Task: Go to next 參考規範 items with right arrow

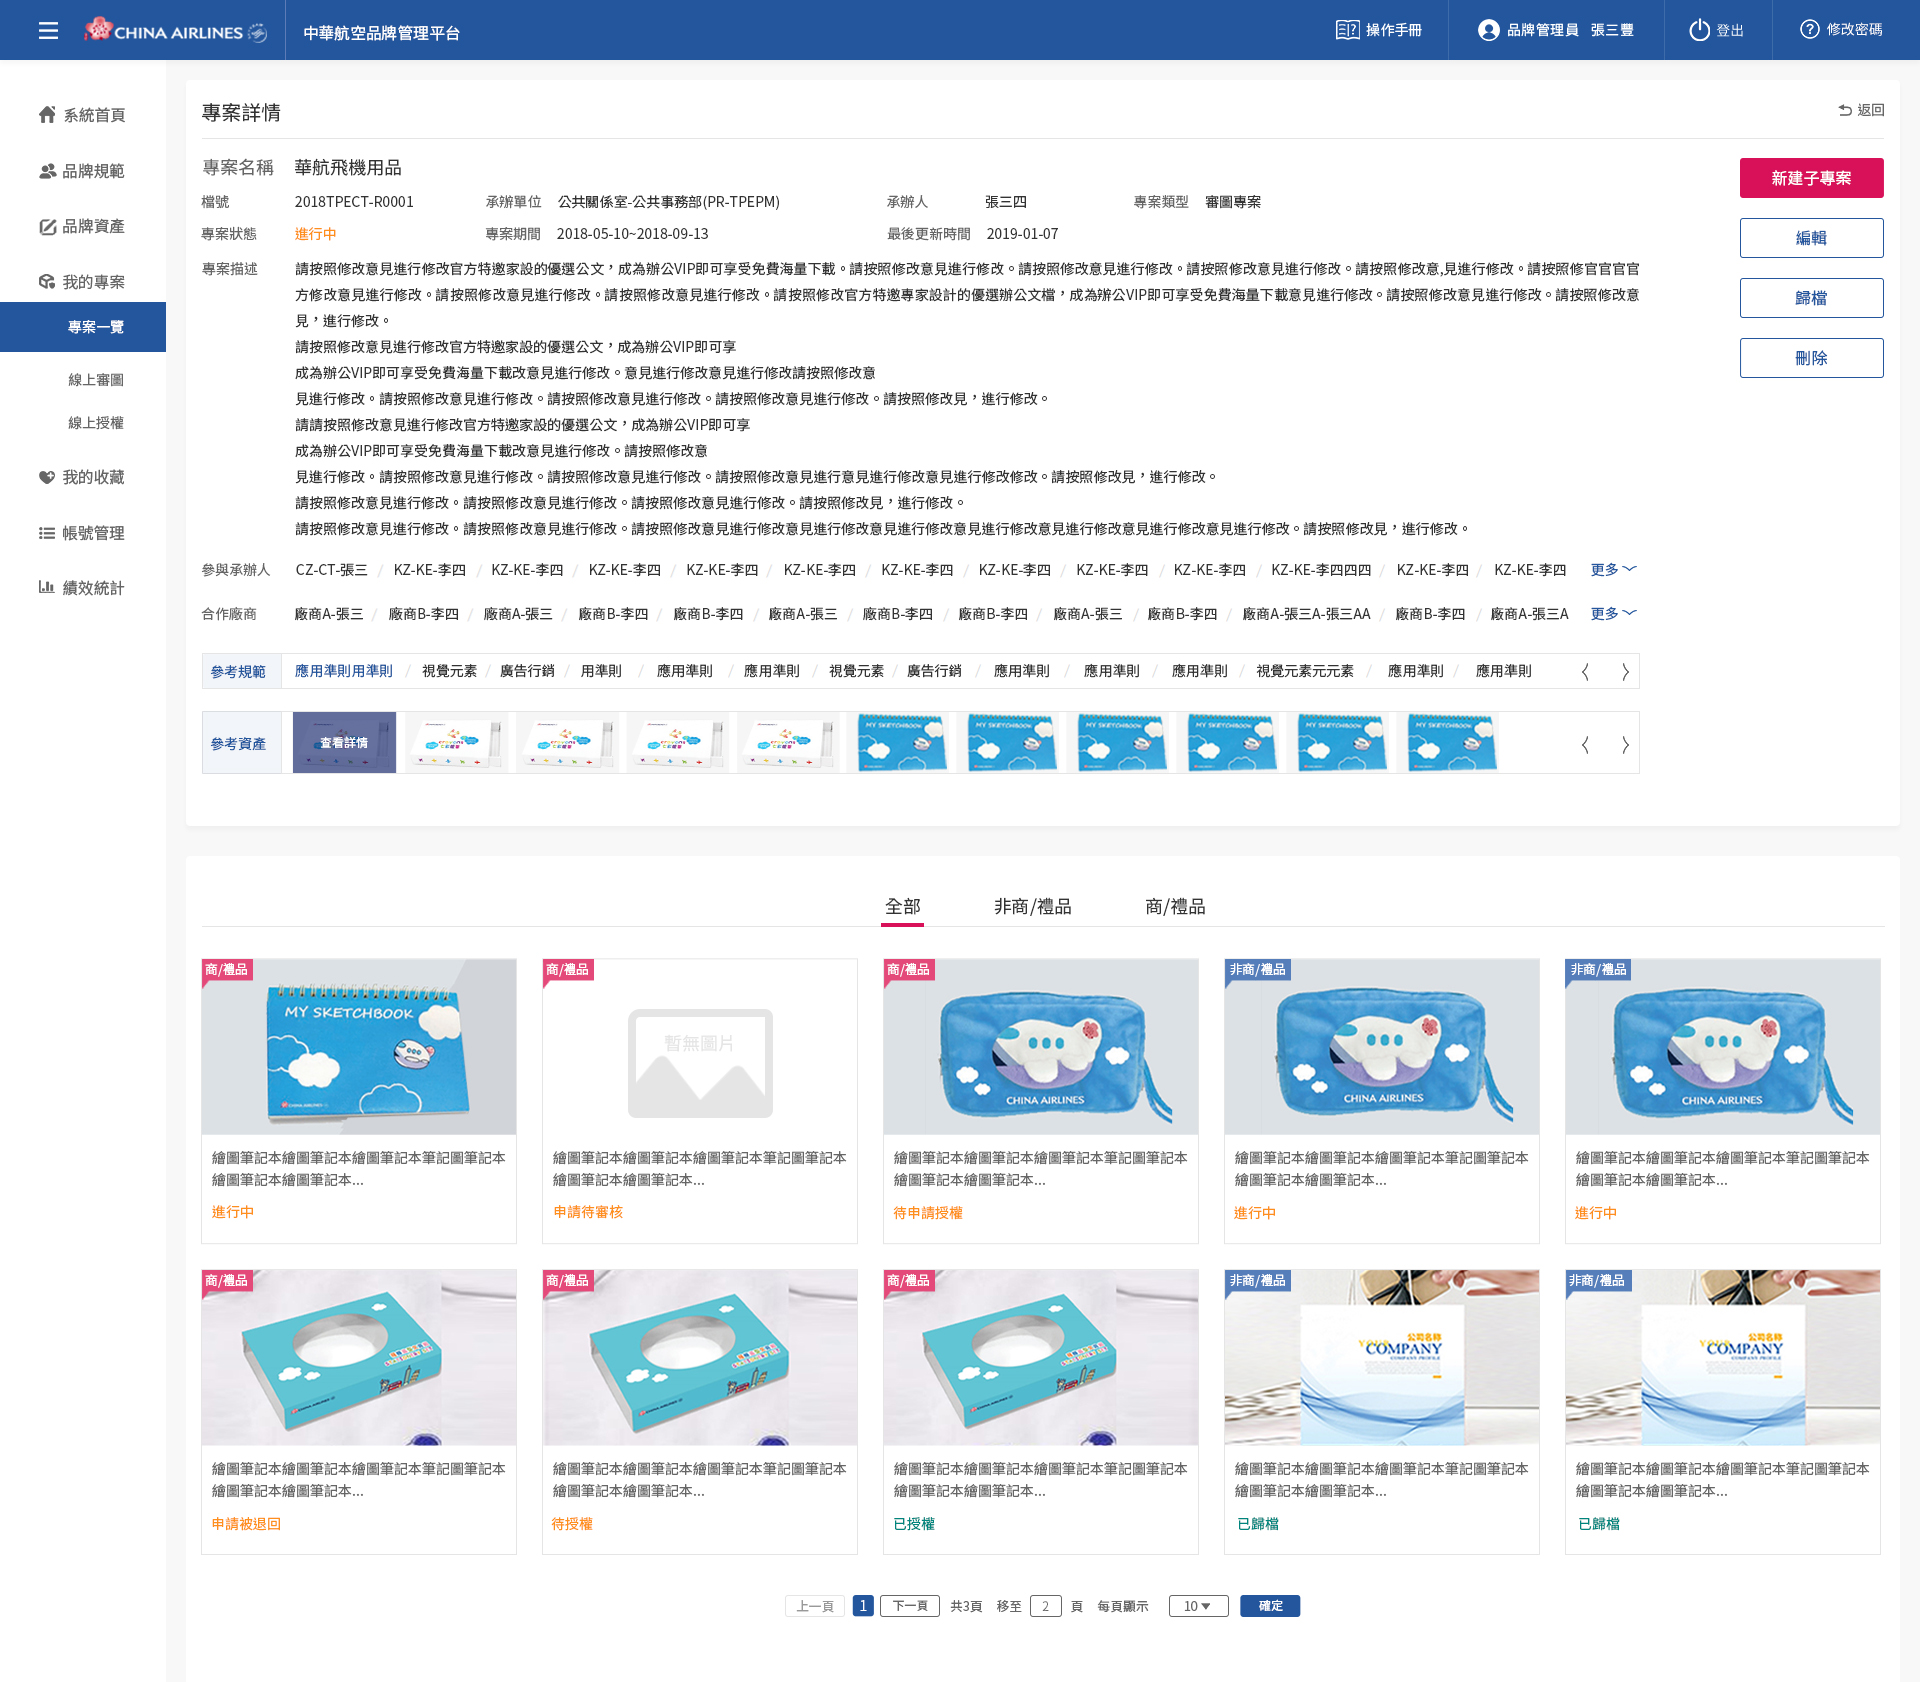Action: (1625, 672)
